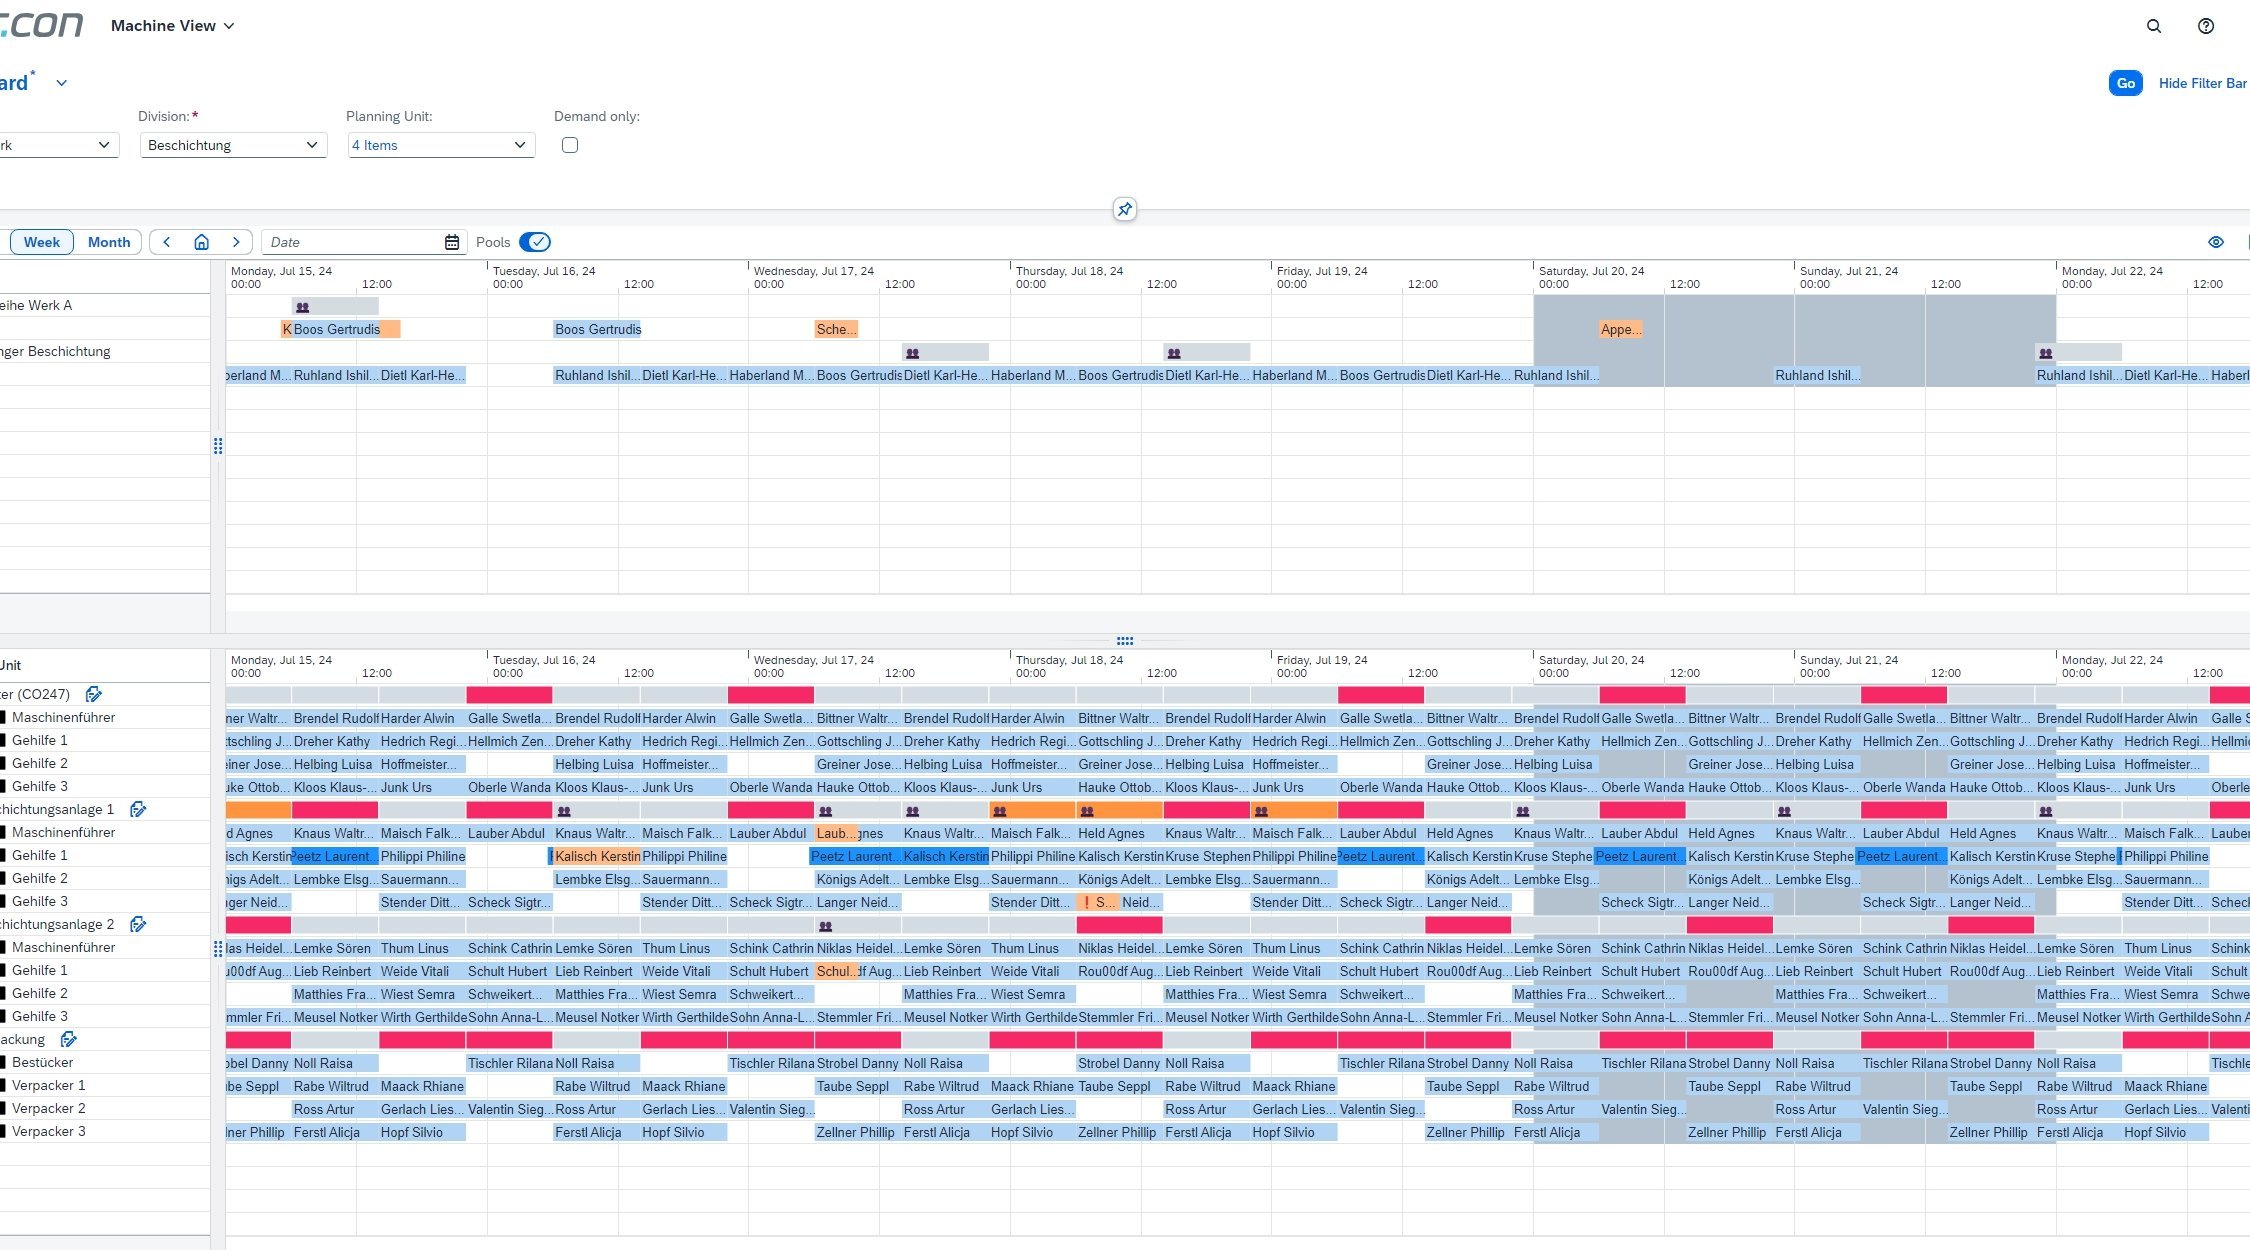
Task: Click the Go button
Action: pos(2125,83)
